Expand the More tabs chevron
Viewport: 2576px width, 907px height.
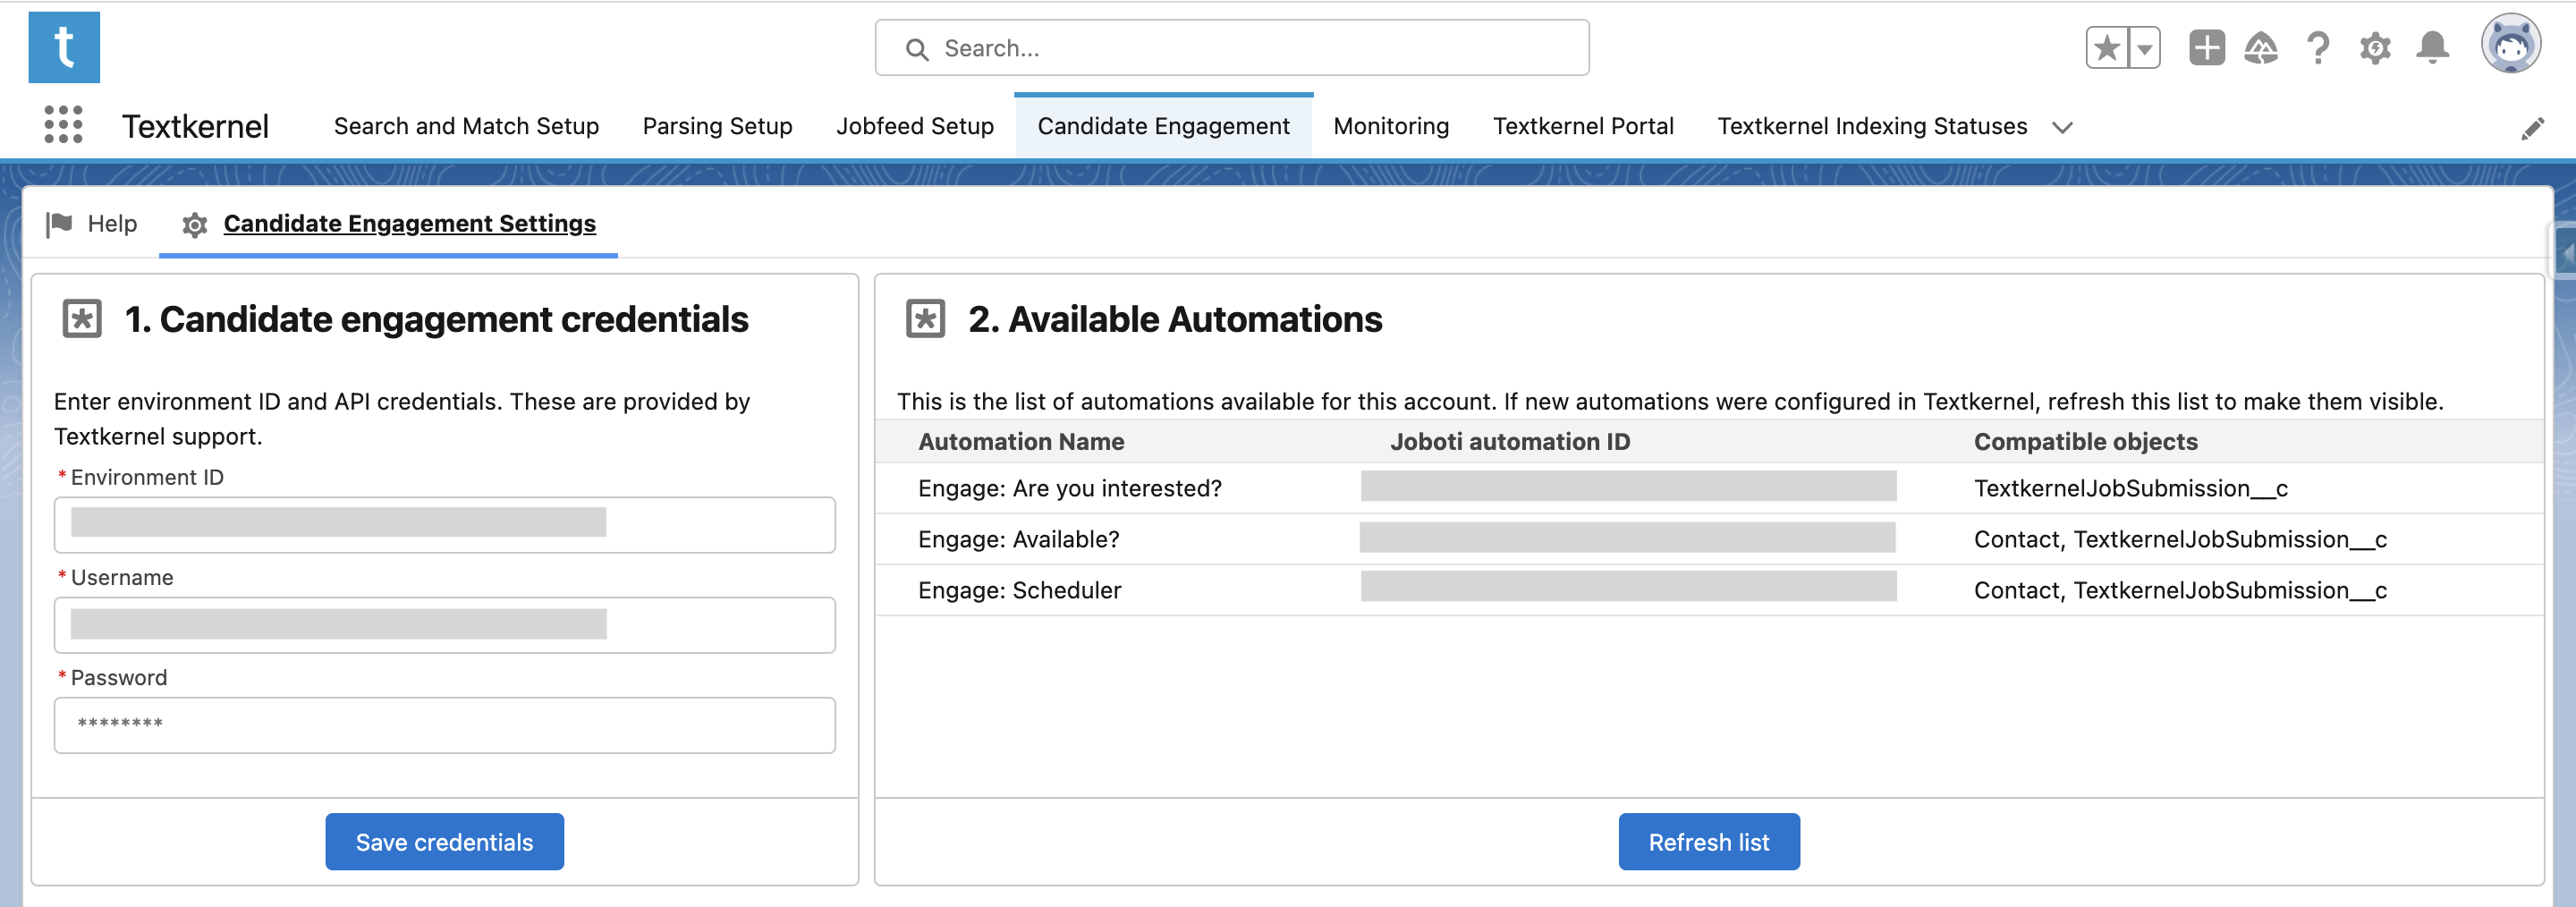[2062, 128]
